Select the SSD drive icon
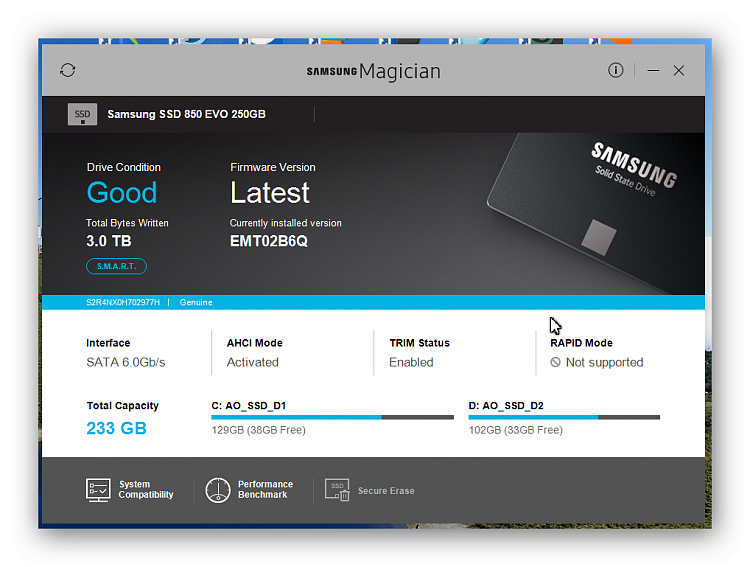Viewport: 750px width, 567px height. pos(82,114)
